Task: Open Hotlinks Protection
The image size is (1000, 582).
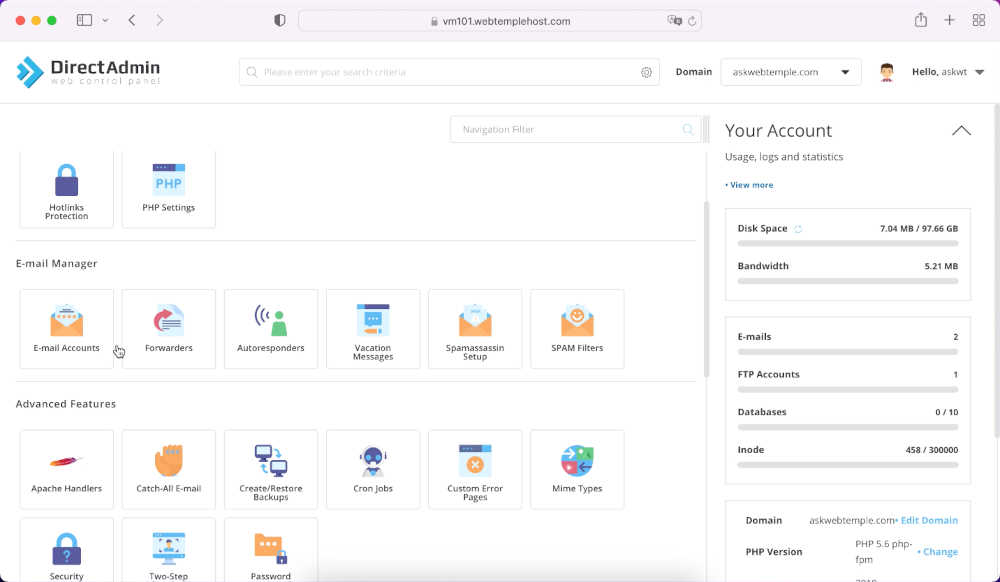Action: coord(66,189)
